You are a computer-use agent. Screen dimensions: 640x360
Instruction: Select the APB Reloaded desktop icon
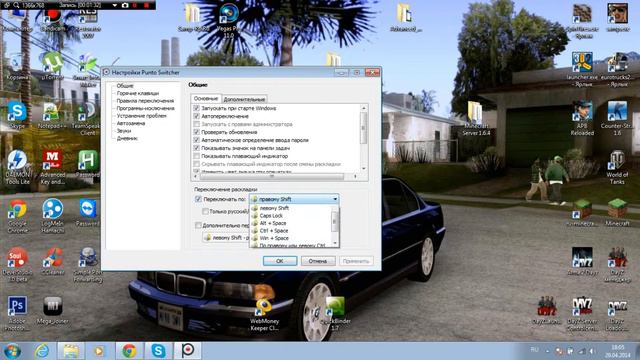[x=582, y=119]
